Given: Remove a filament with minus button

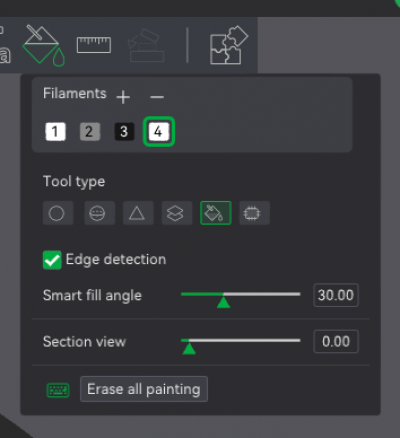Looking at the screenshot, I should (x=157, y=97).
